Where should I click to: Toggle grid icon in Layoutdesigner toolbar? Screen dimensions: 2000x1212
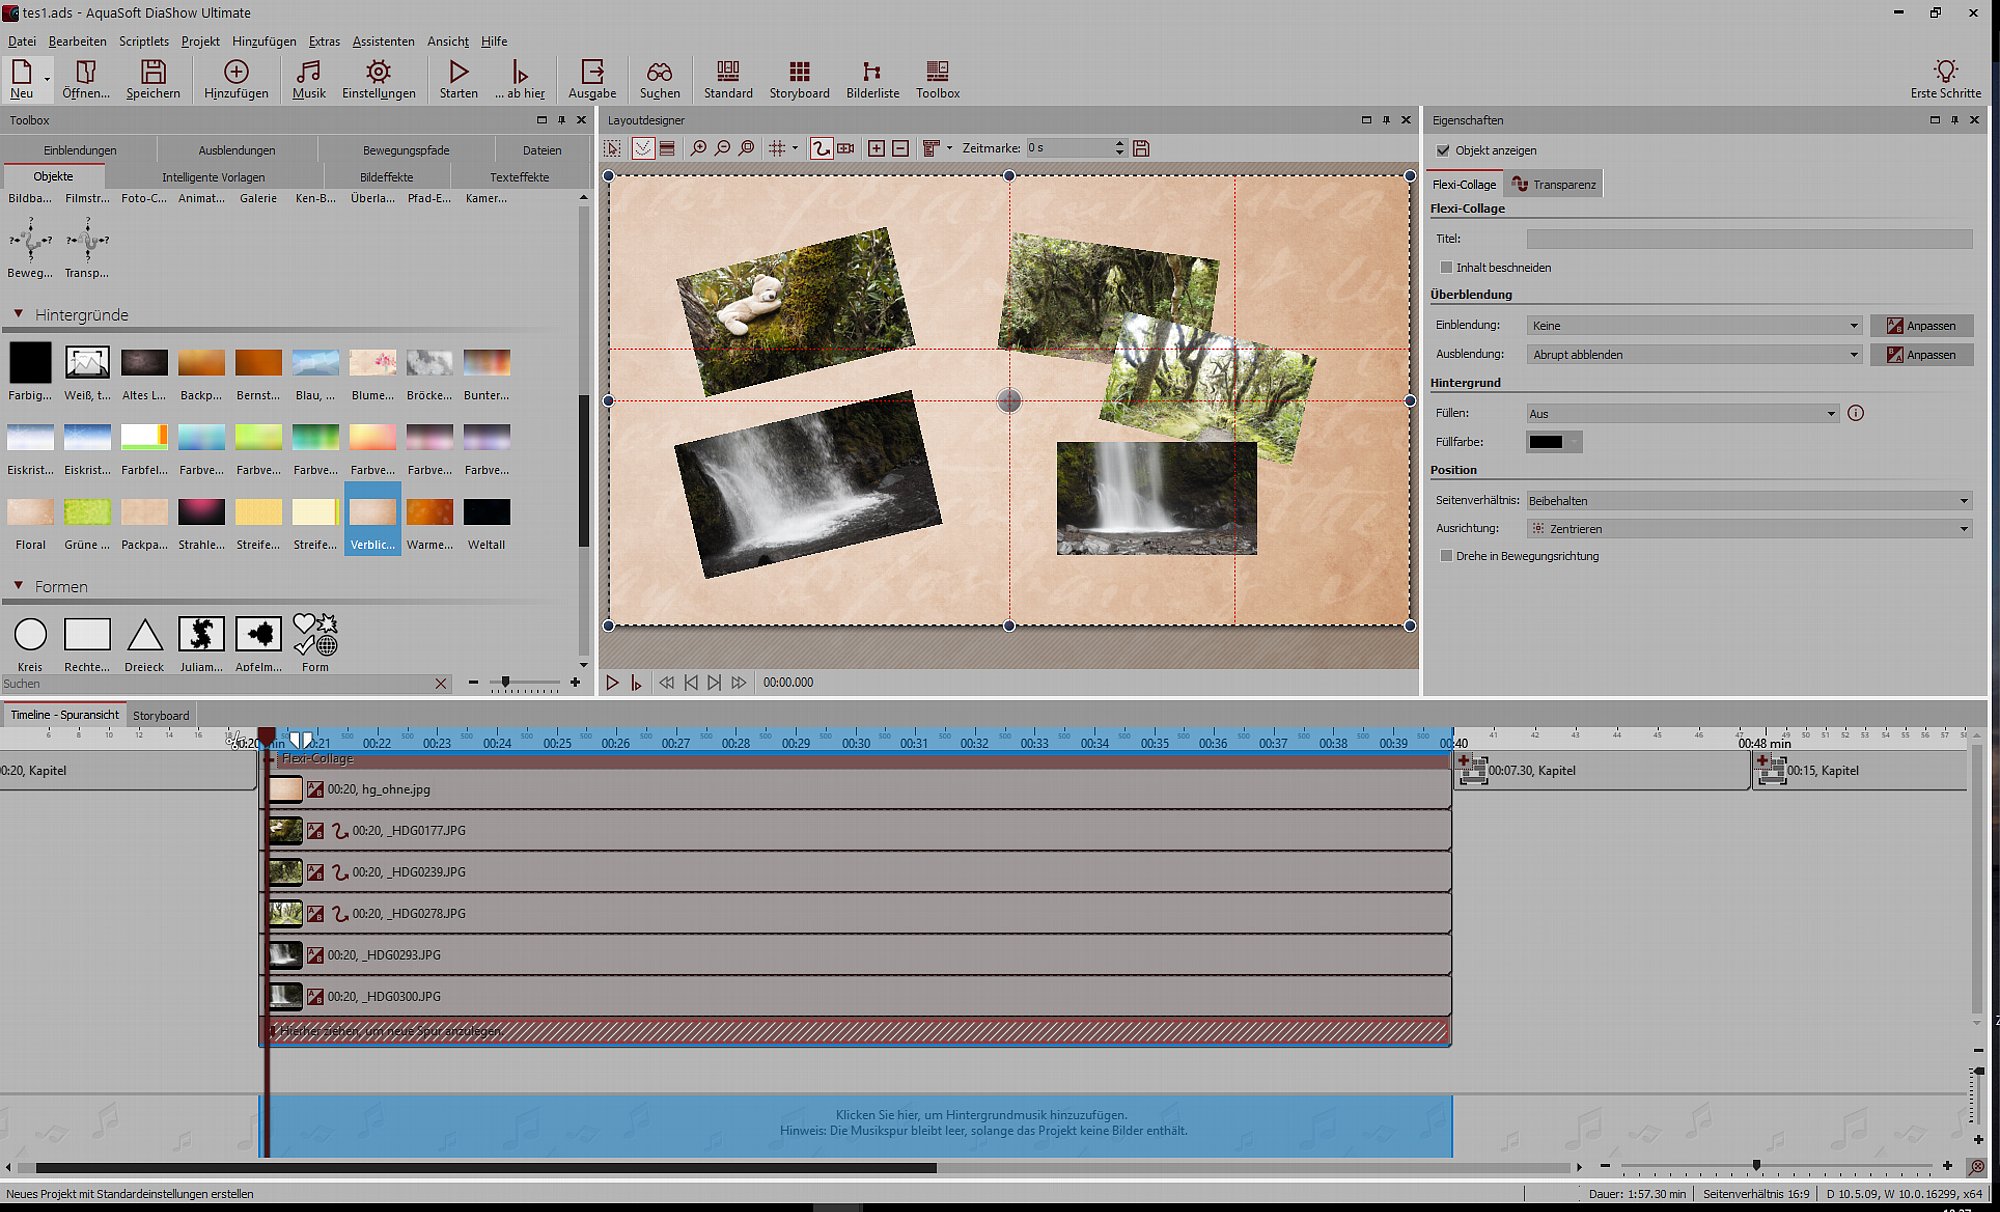tap(777, 148)
